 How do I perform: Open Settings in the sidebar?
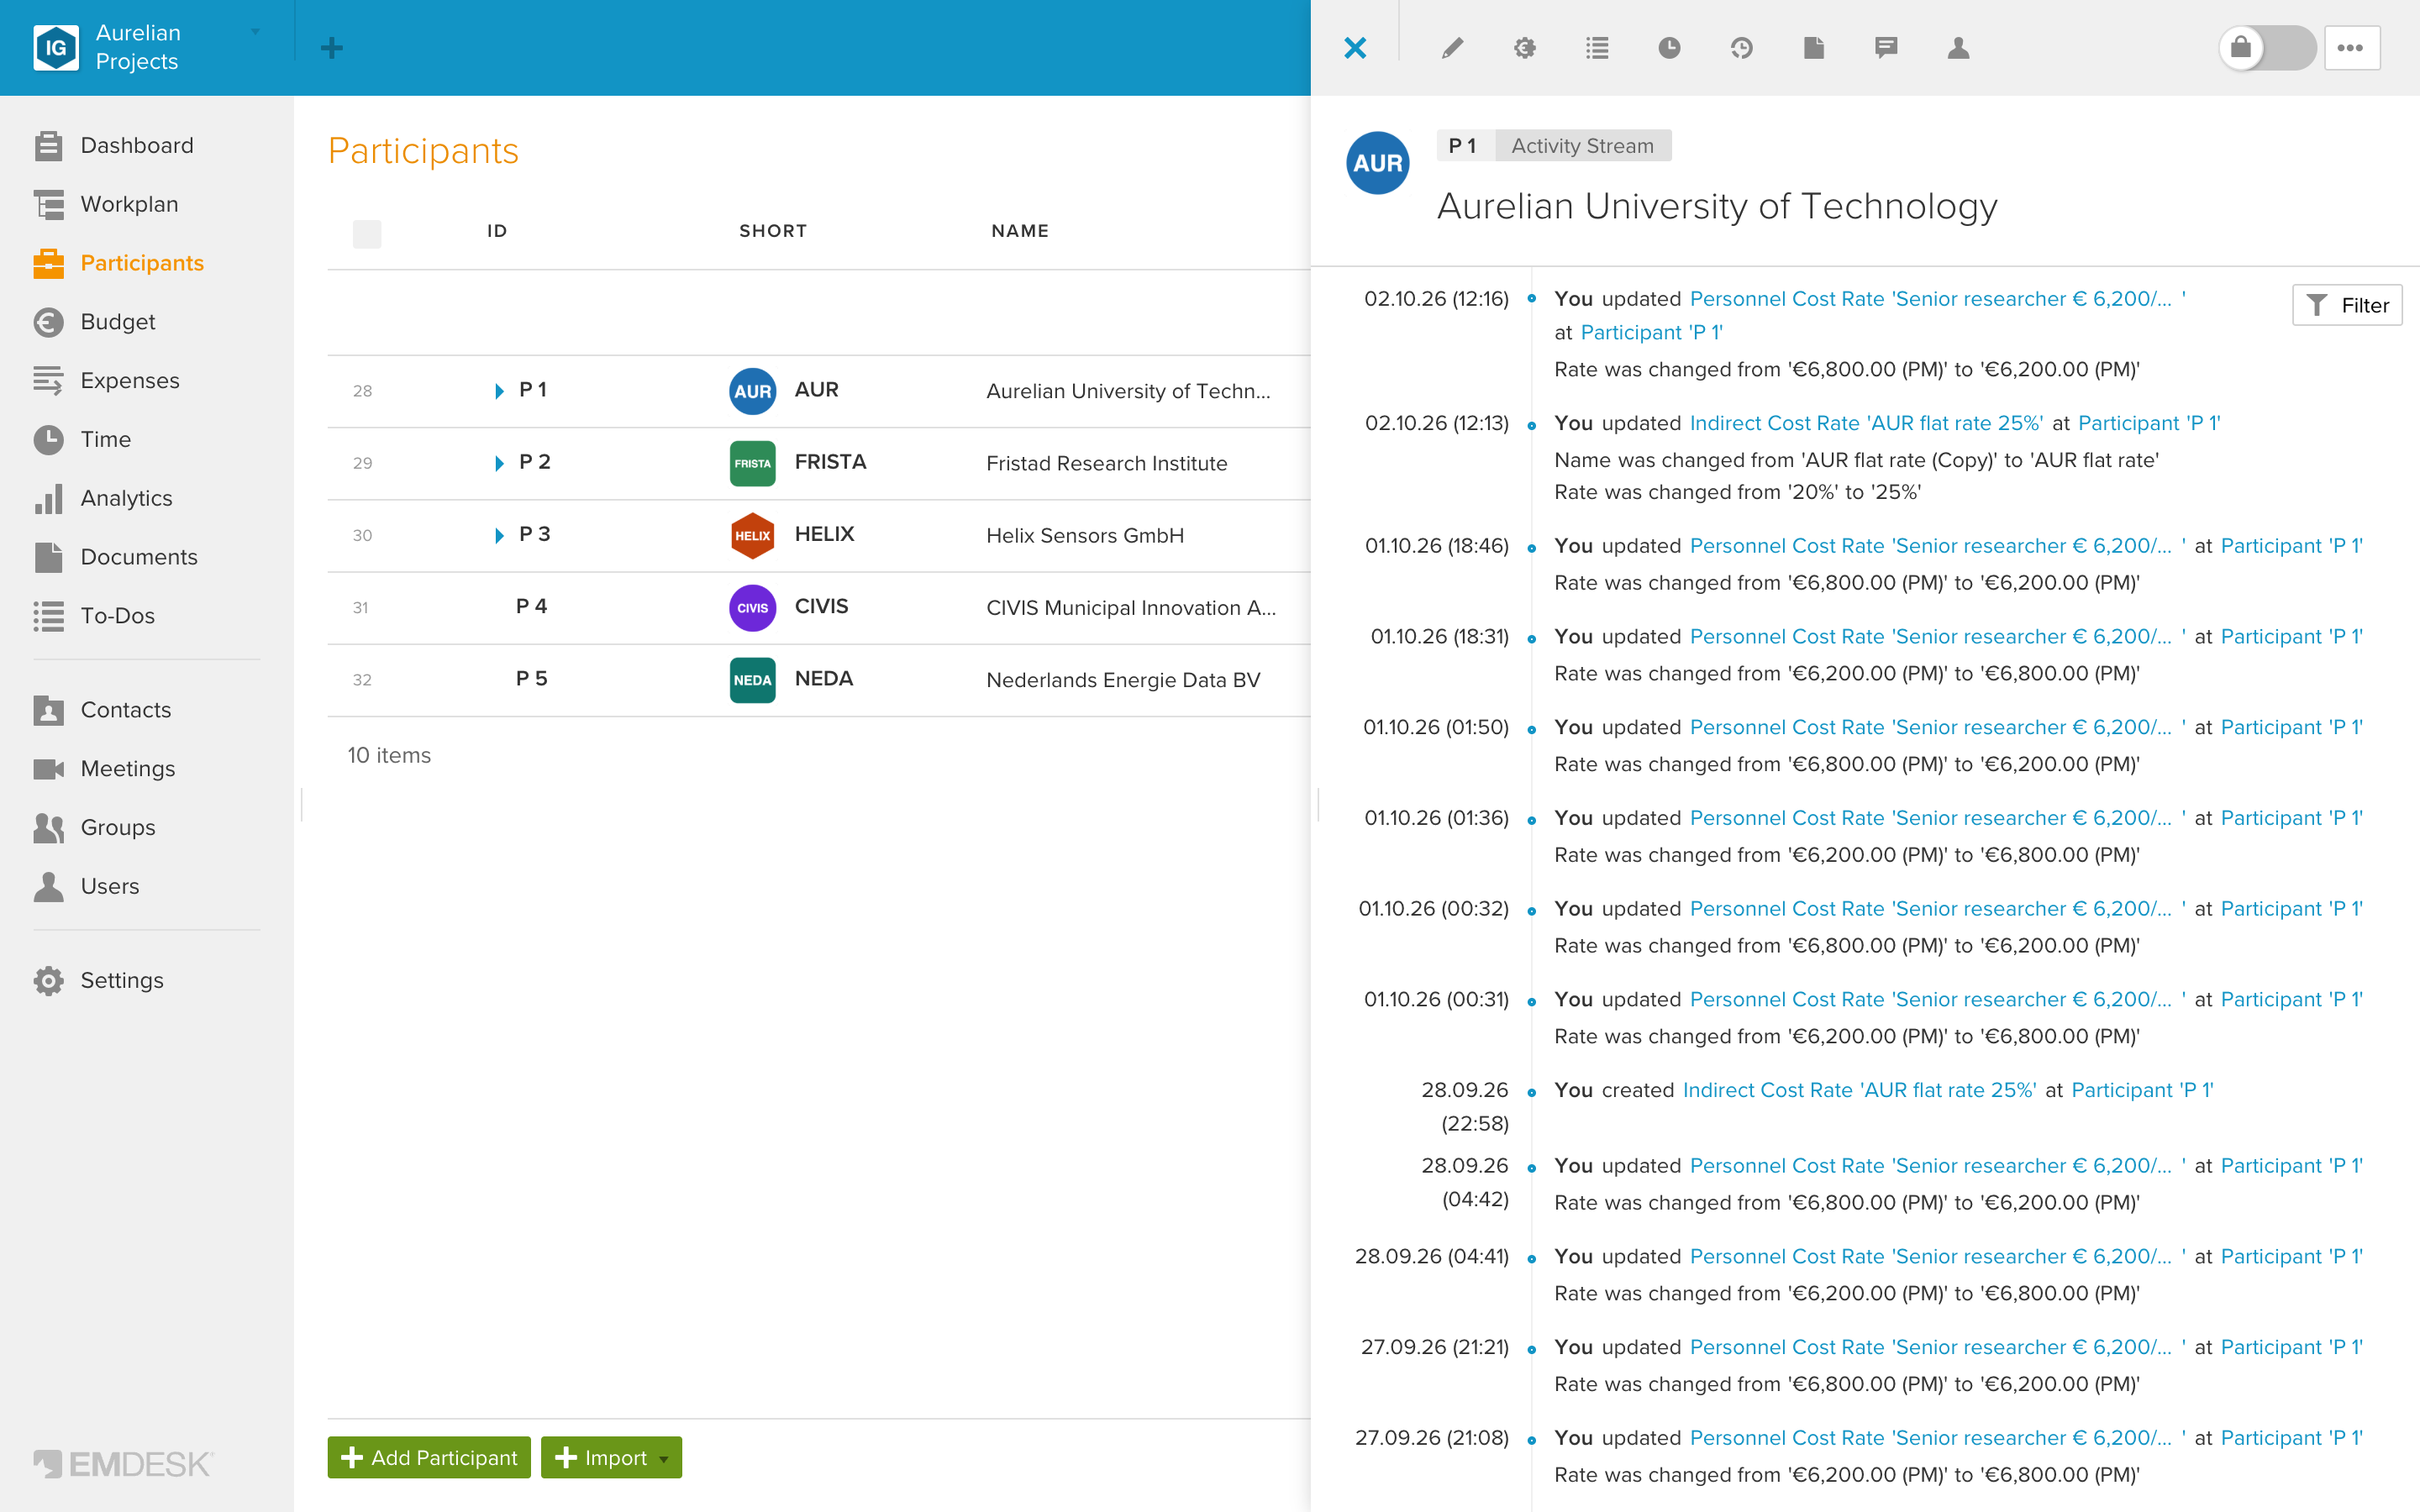click(x=121, y=980)
